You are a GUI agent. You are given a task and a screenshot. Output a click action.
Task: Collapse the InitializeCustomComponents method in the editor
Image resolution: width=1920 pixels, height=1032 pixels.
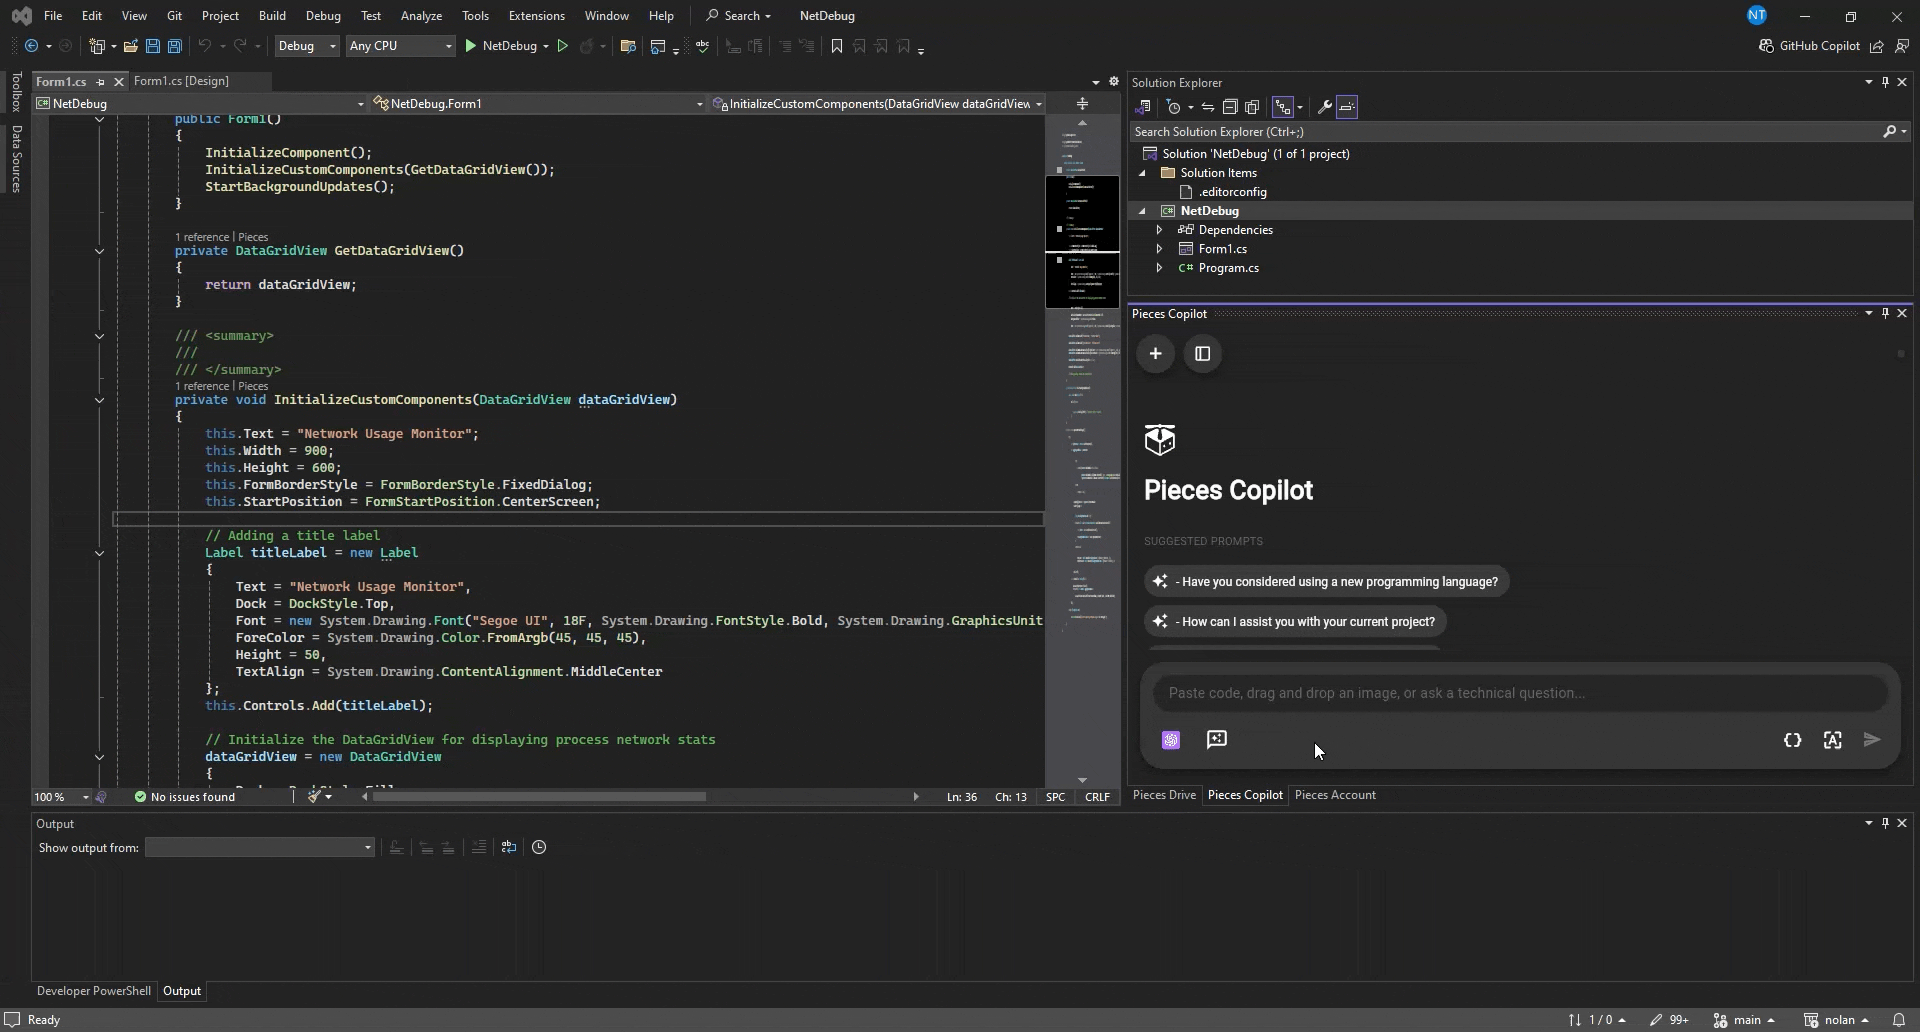tap(99, 400)
